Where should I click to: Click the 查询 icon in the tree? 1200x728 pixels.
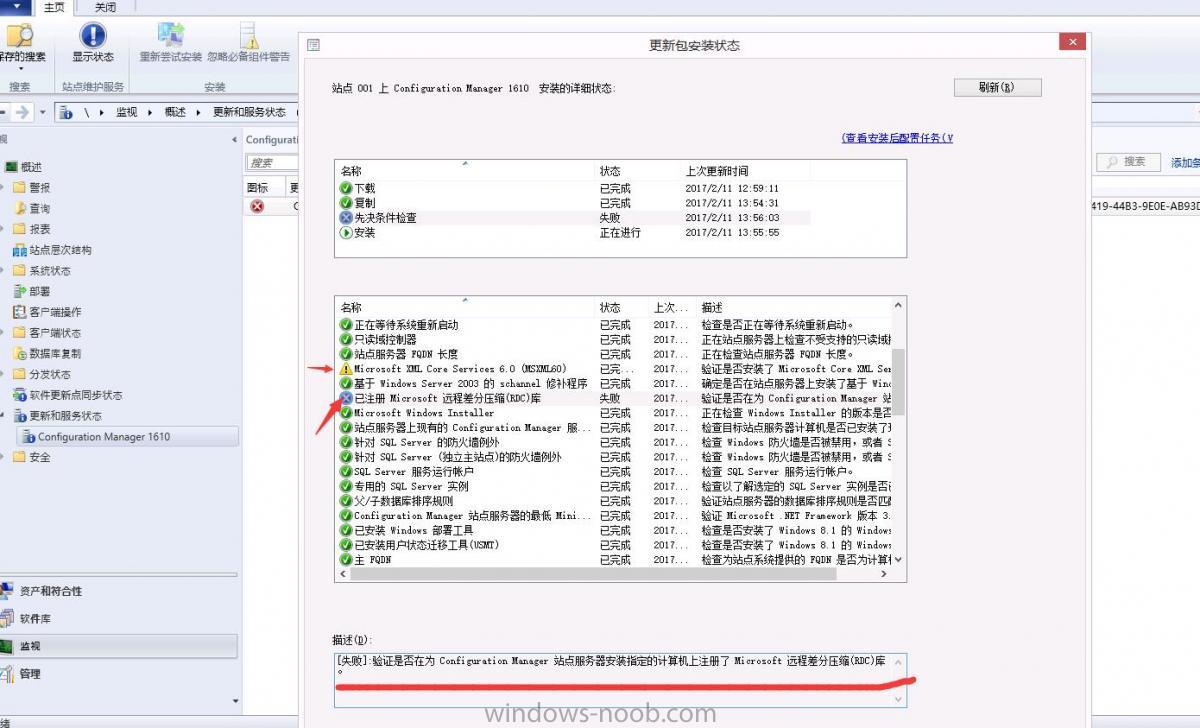point(20,208)
